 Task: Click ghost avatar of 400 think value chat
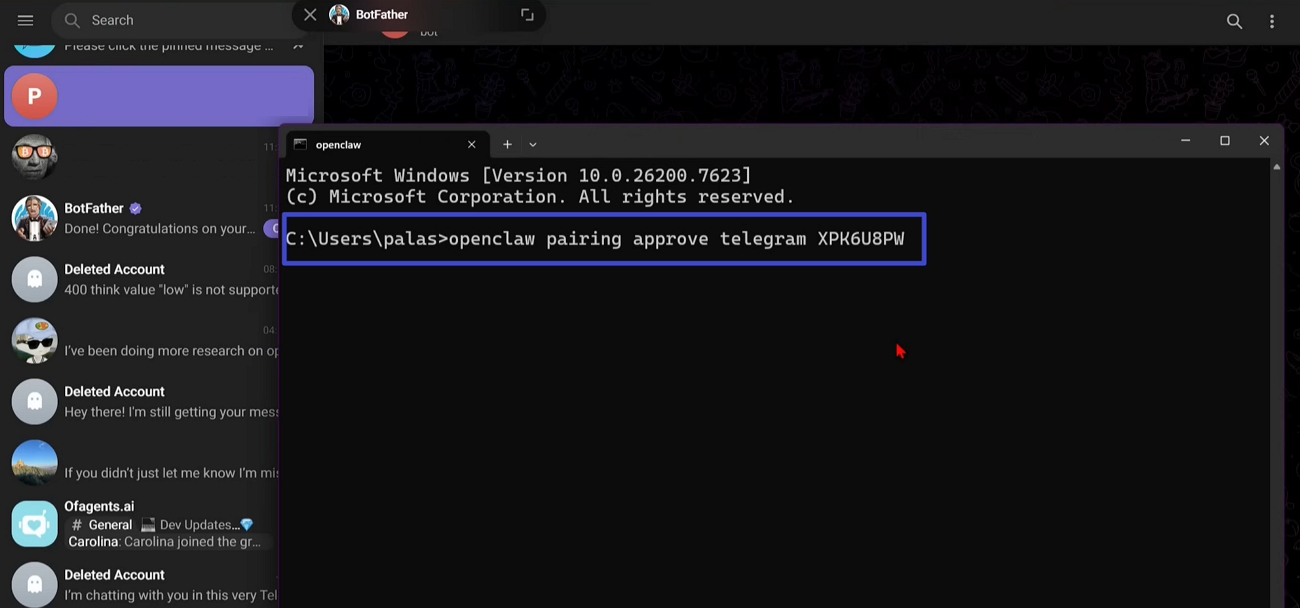coord(34,279)
